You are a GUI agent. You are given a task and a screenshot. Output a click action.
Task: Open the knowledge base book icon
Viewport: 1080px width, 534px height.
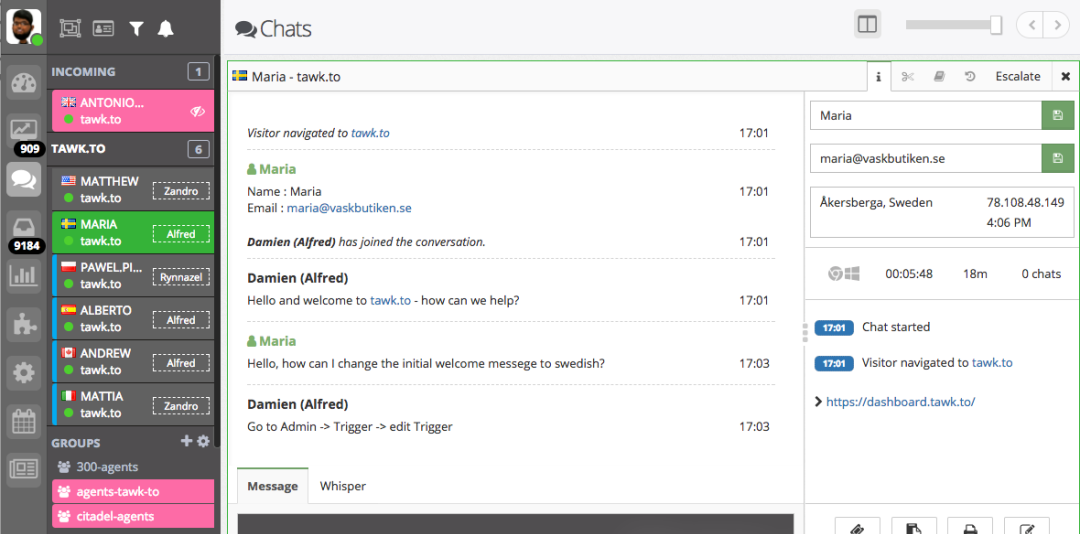[x=939, y=76]
